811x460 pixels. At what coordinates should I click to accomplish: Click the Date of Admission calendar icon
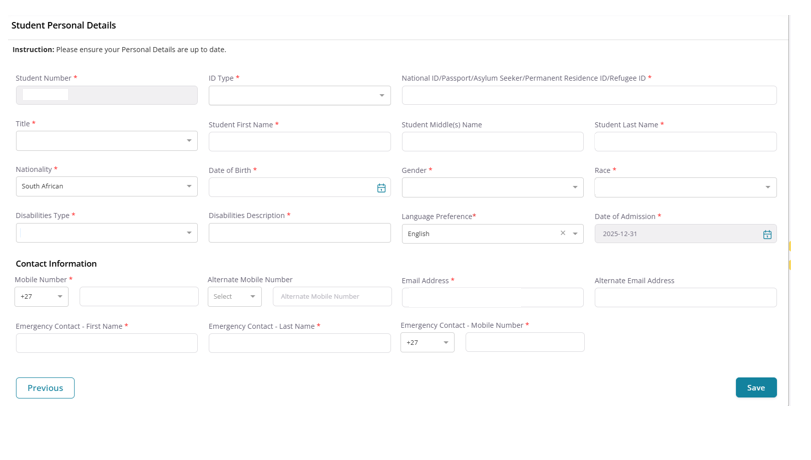coord(767,234)
